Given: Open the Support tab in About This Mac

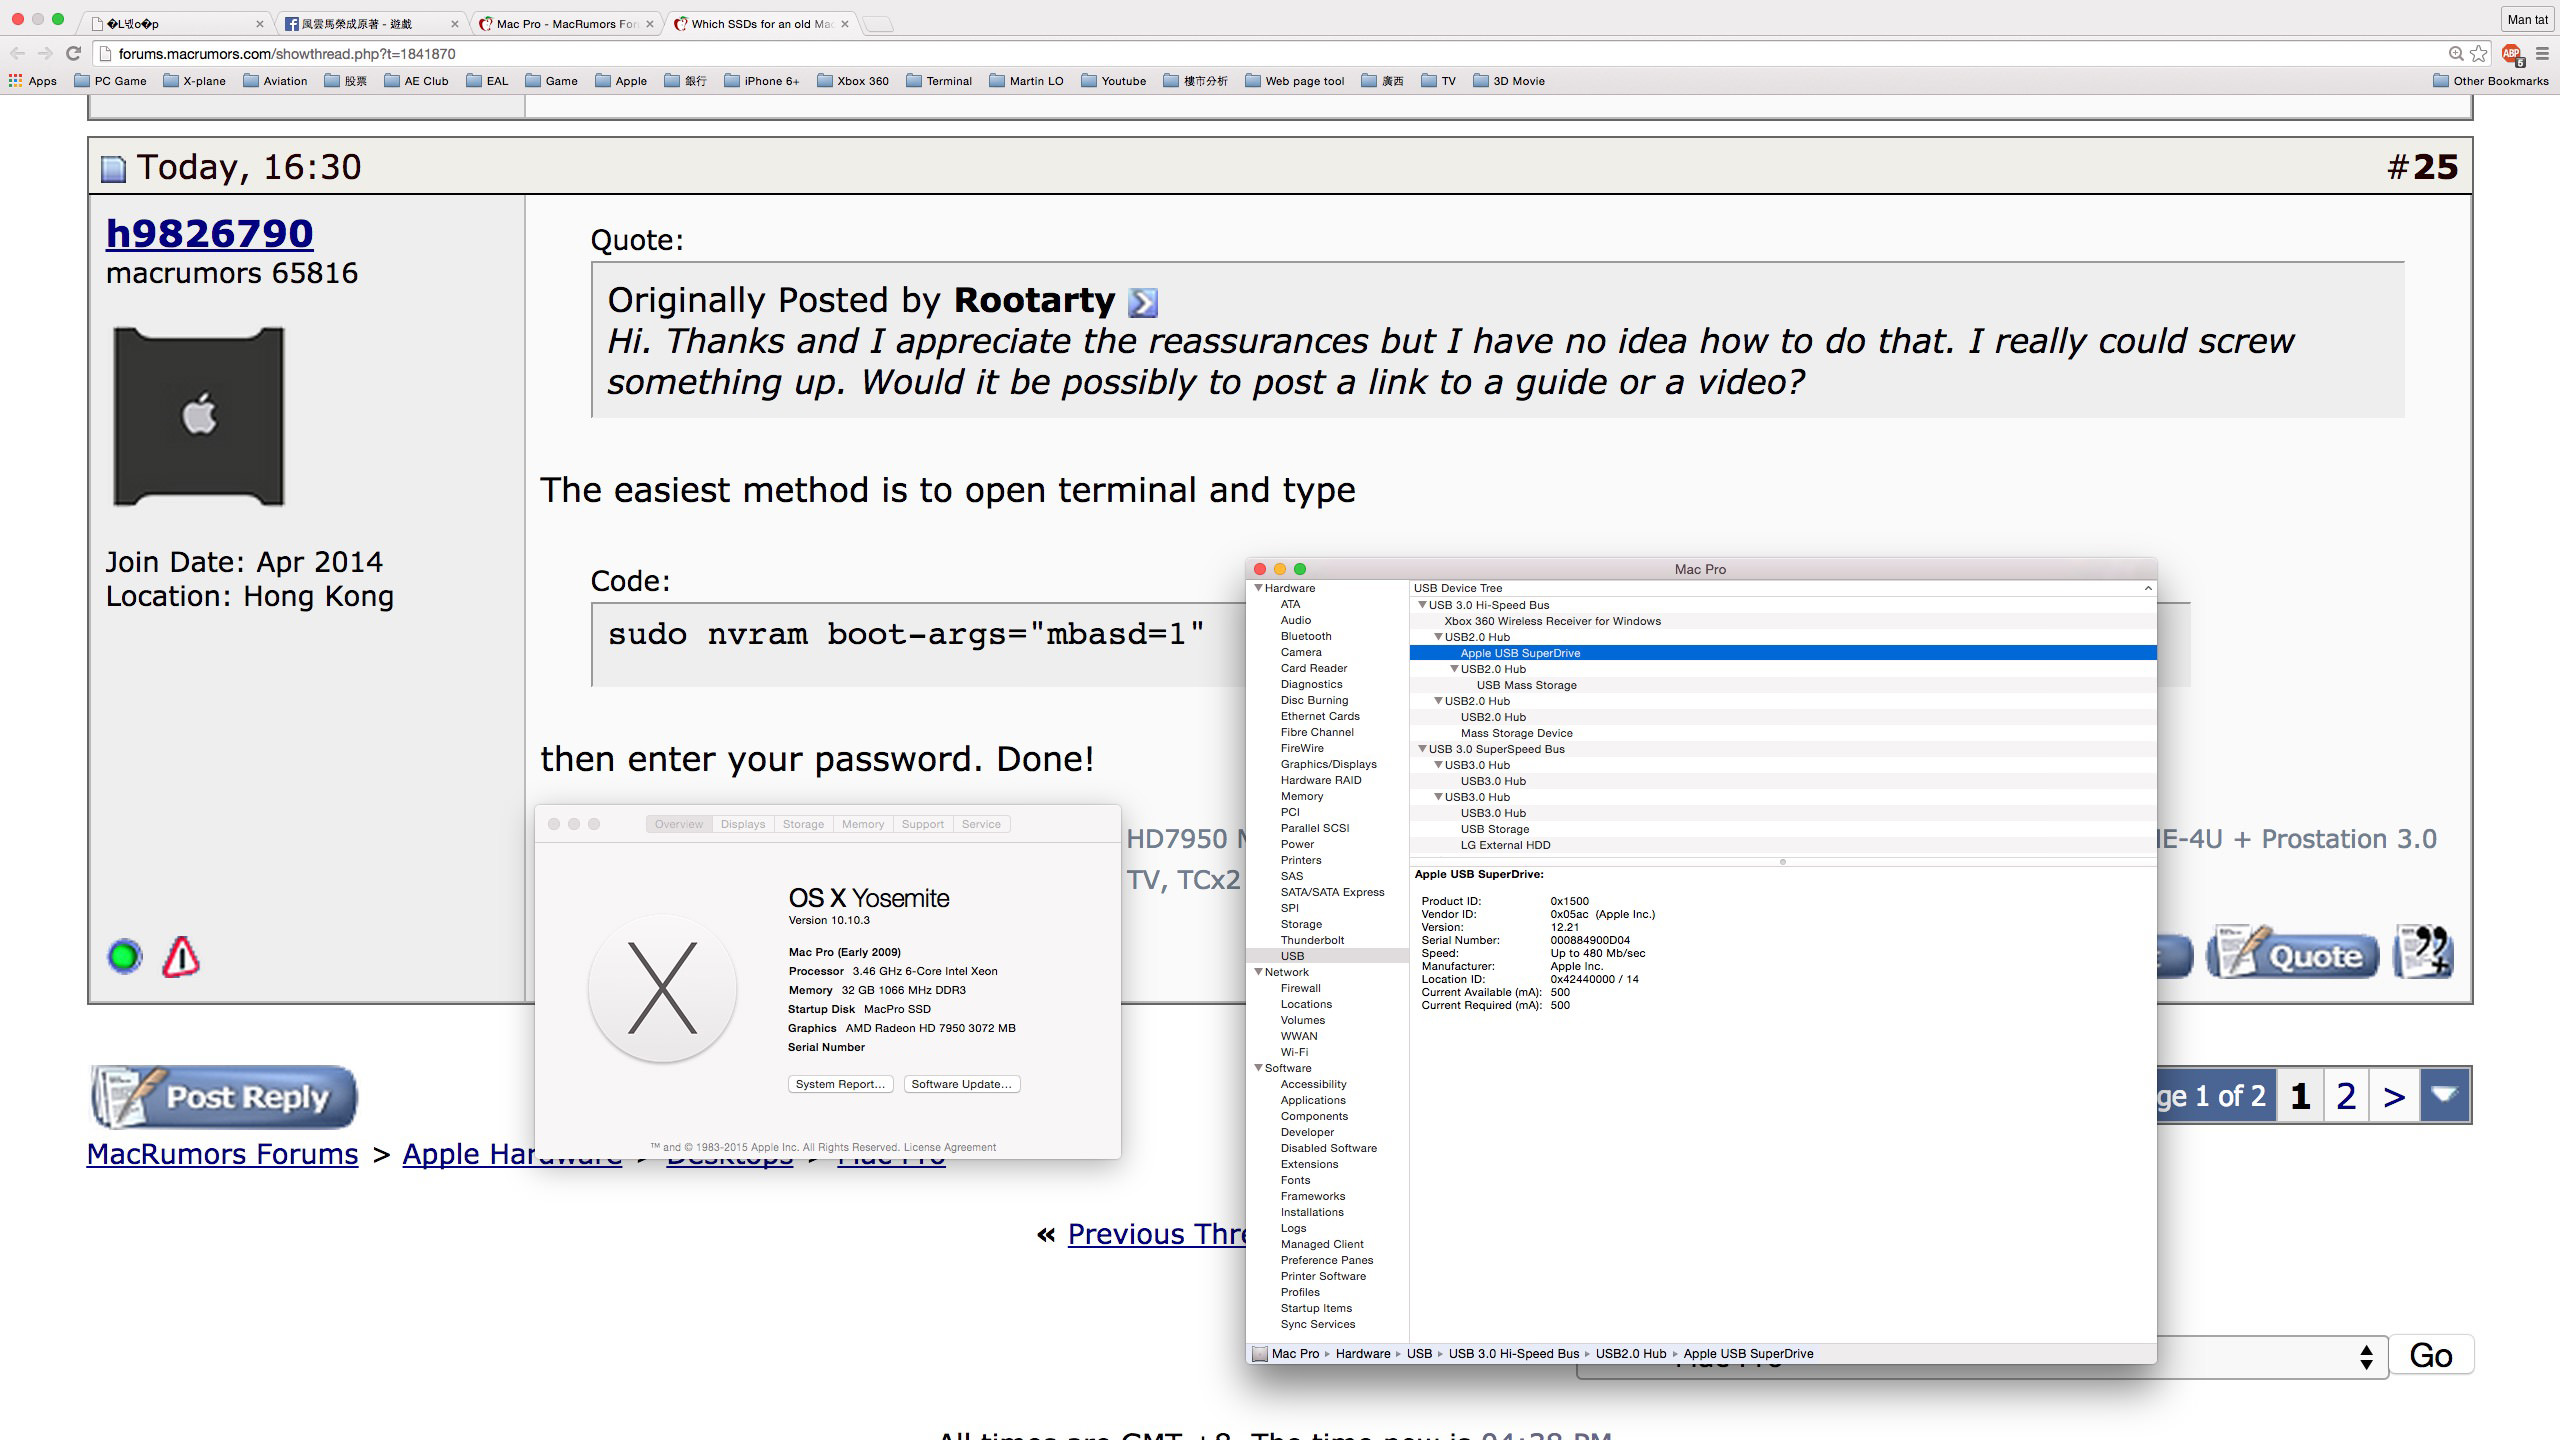Looking at the screenshot, I should [922, 824].
